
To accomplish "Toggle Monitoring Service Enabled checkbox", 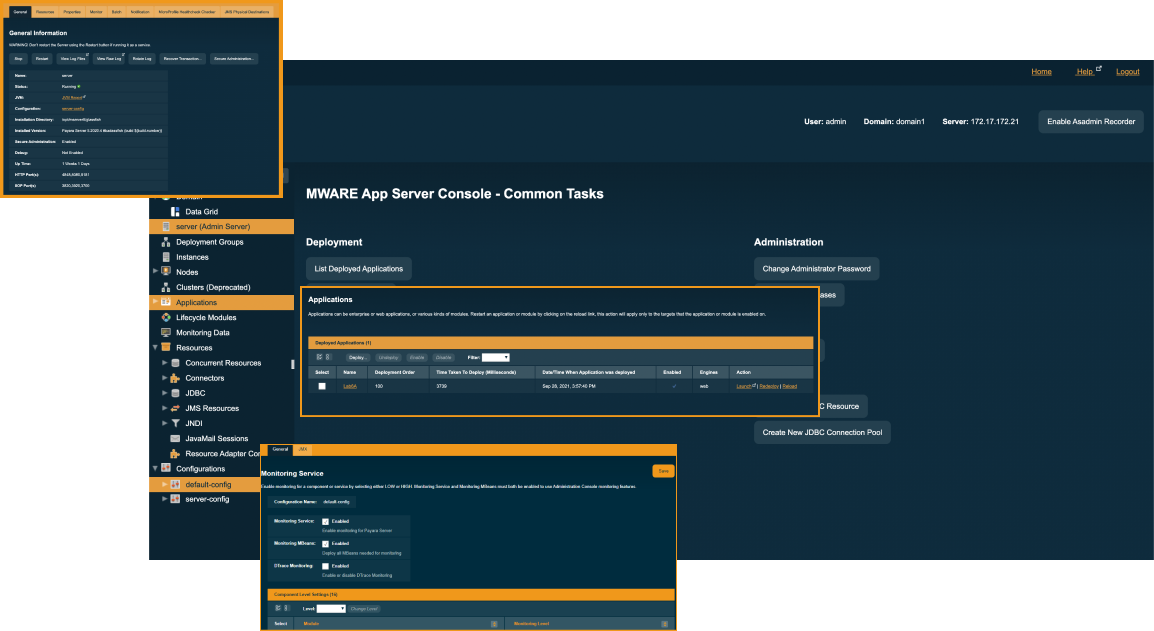I will coord(325,521).
